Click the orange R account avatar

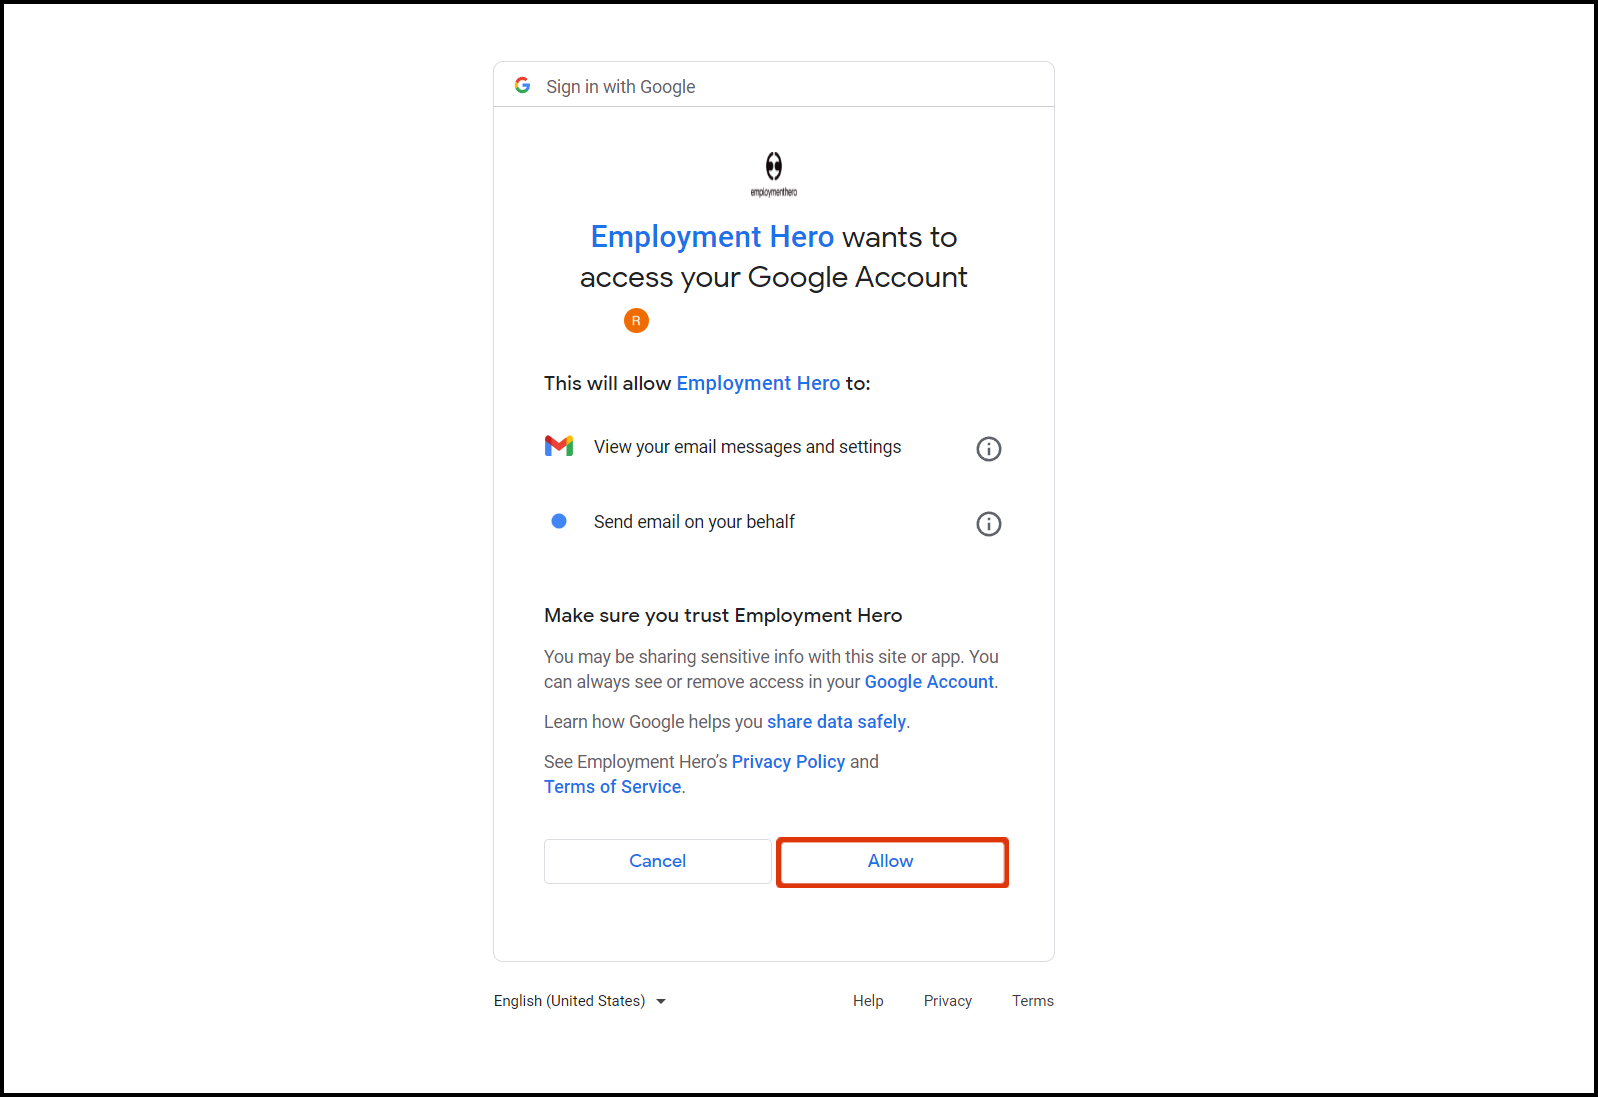tap(636, 321)
